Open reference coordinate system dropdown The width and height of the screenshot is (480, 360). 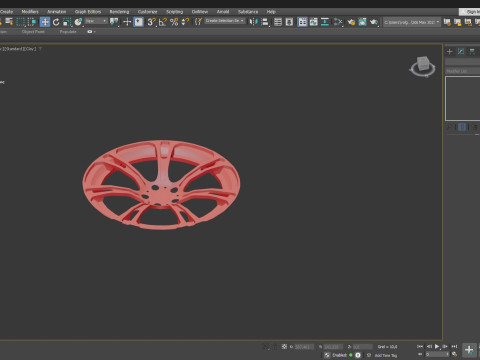[x=96, y=21]
